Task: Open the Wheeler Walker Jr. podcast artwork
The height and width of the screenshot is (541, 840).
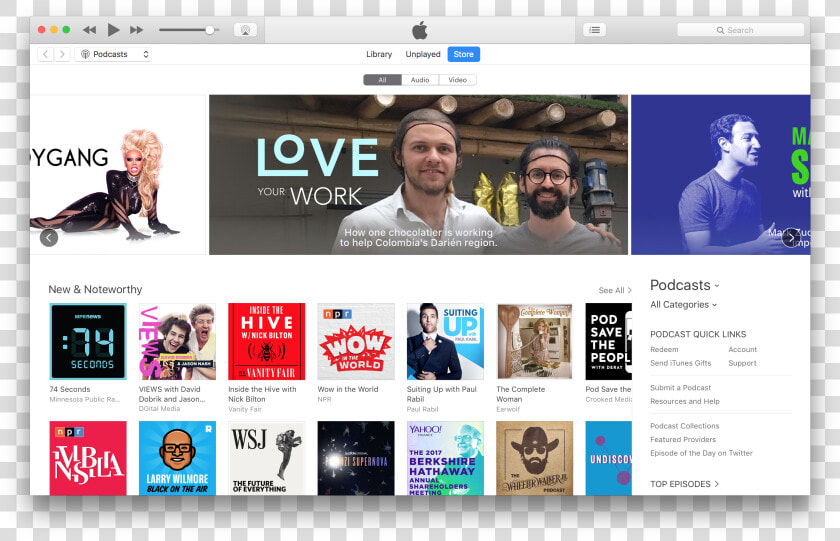Action: [x=535, y=458]
